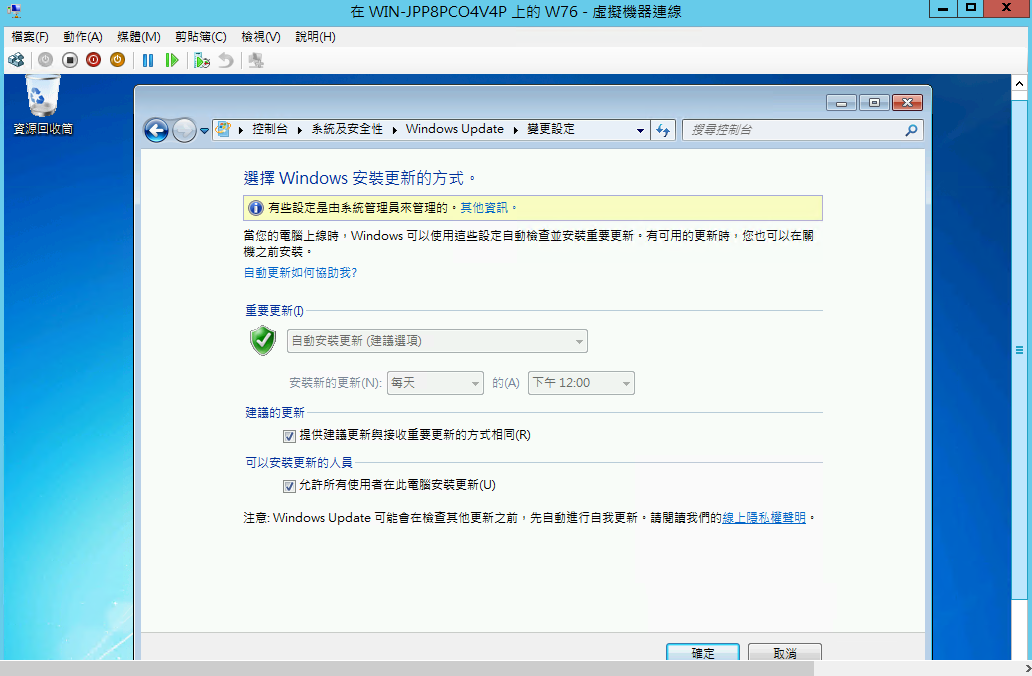This screenshot has height=676, width=1032.
Task: Close the Windows Update settings window
Action: [908, 103]
